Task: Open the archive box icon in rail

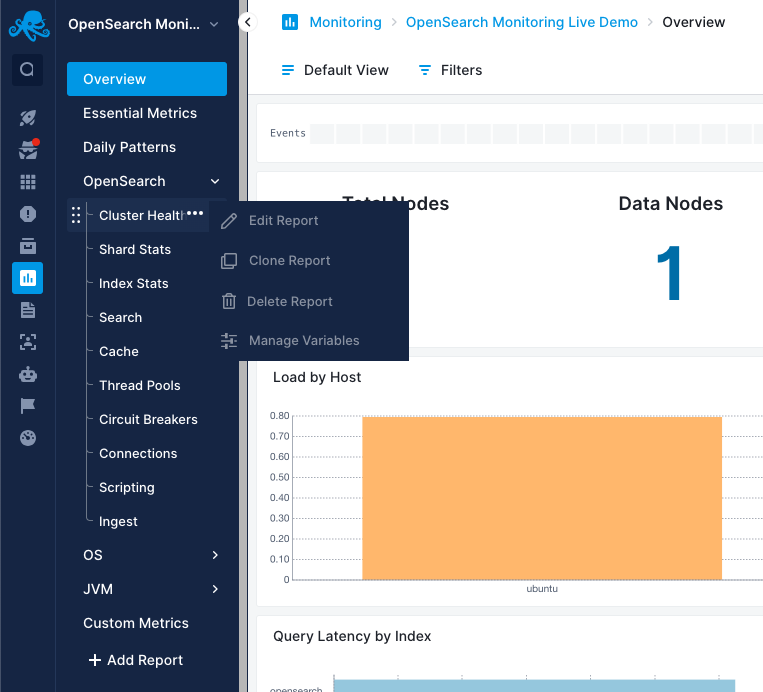Action: tap(28, 246)
